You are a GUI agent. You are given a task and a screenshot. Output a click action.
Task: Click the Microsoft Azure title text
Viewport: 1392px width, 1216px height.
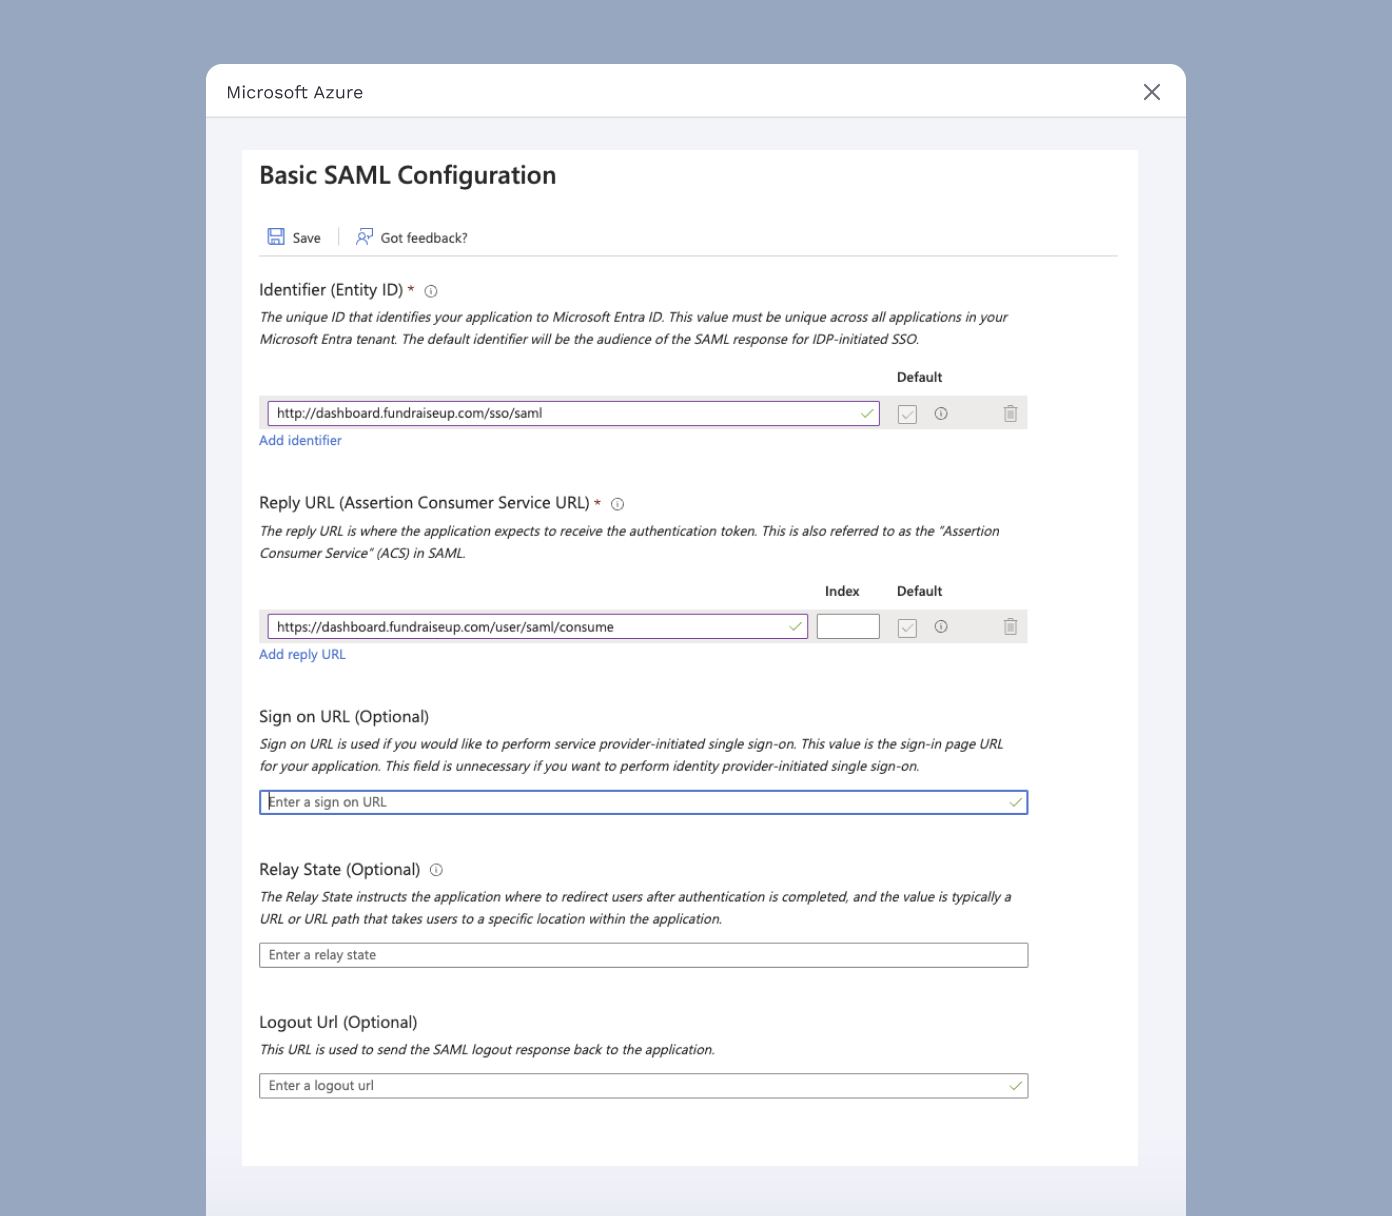295,92
